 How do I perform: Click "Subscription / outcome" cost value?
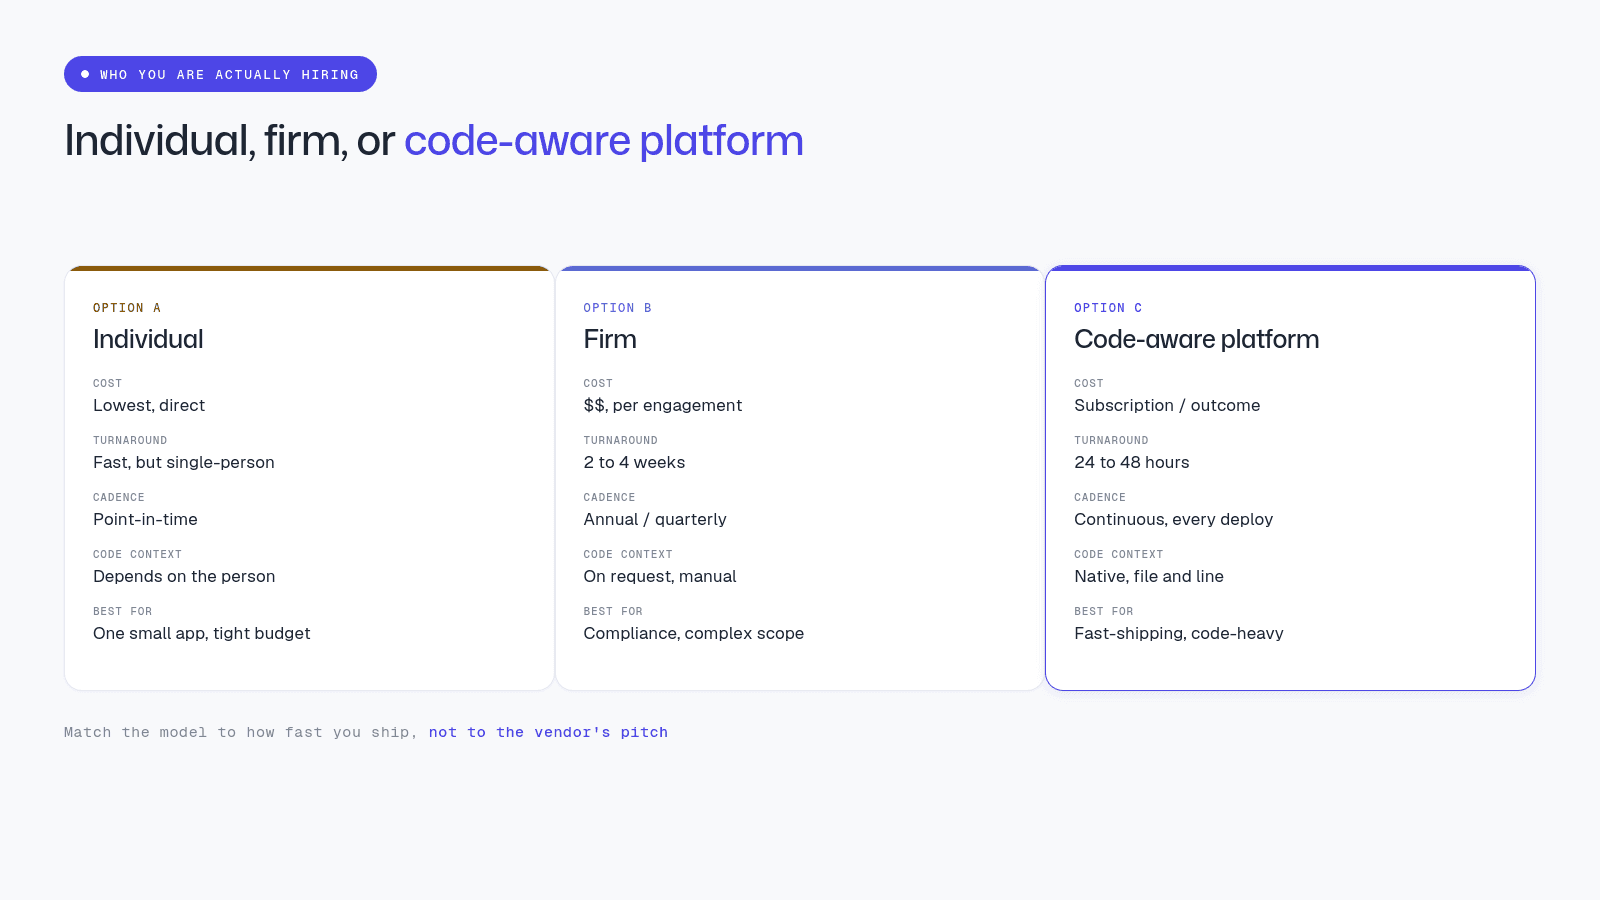pos(1167,405)
